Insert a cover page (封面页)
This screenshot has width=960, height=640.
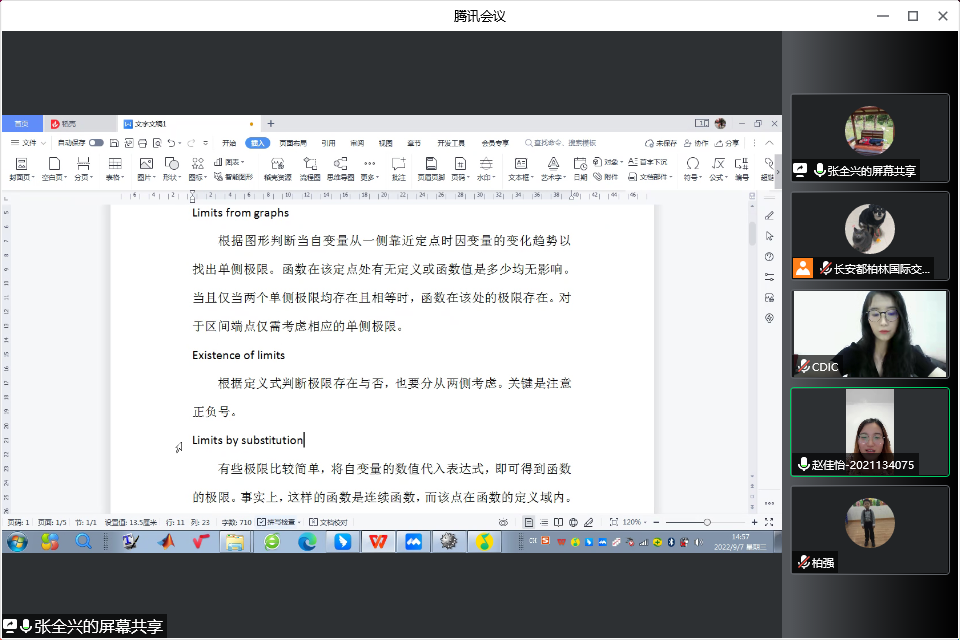tap(20, 168)
